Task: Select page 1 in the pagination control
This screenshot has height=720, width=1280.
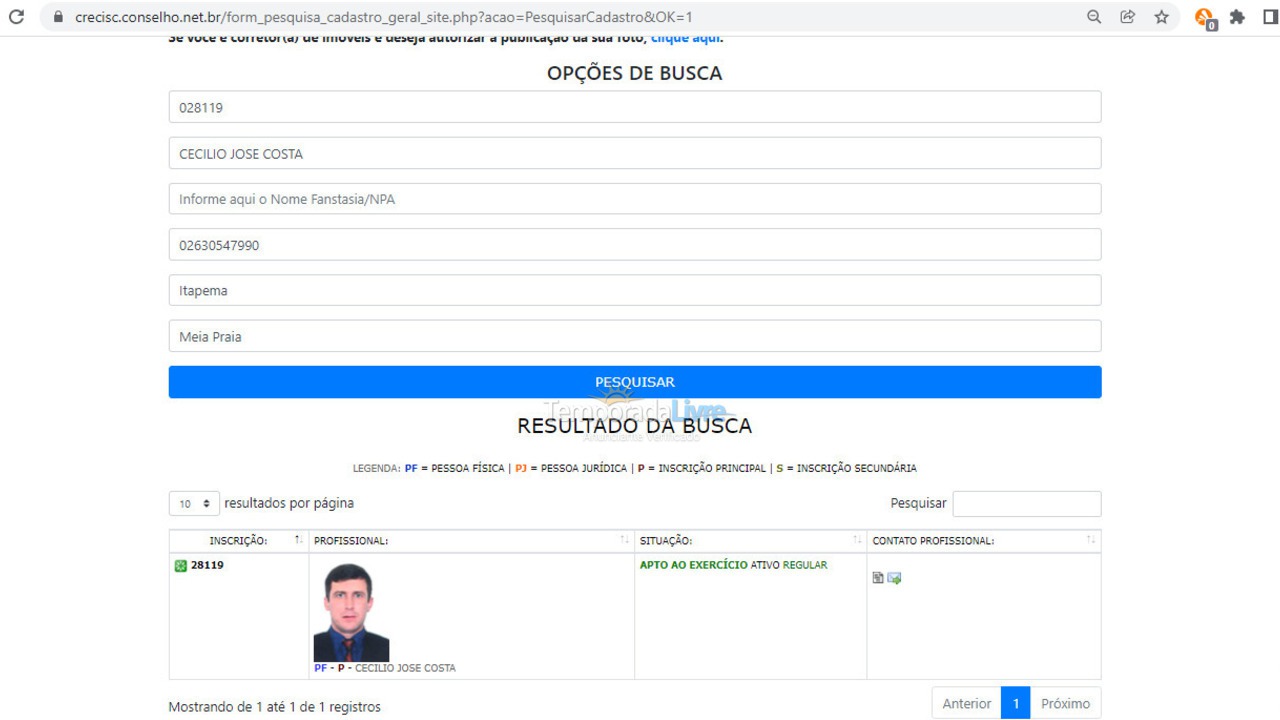Action: click(x=1016, y=702)
